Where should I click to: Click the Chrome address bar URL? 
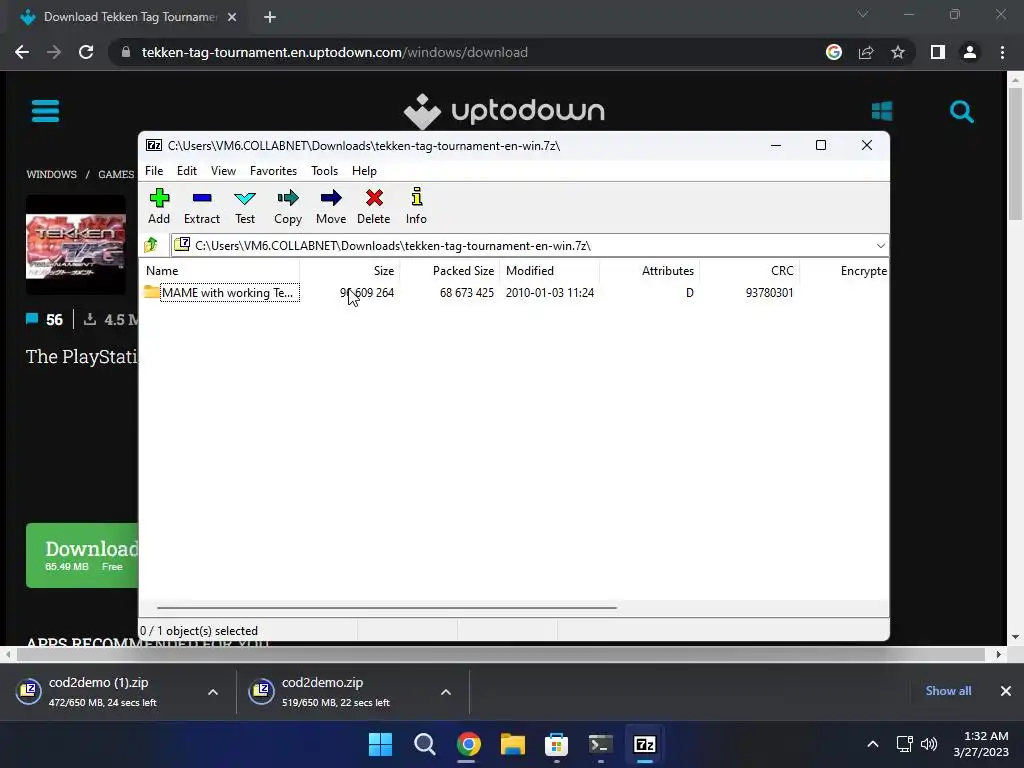point(334,52)
